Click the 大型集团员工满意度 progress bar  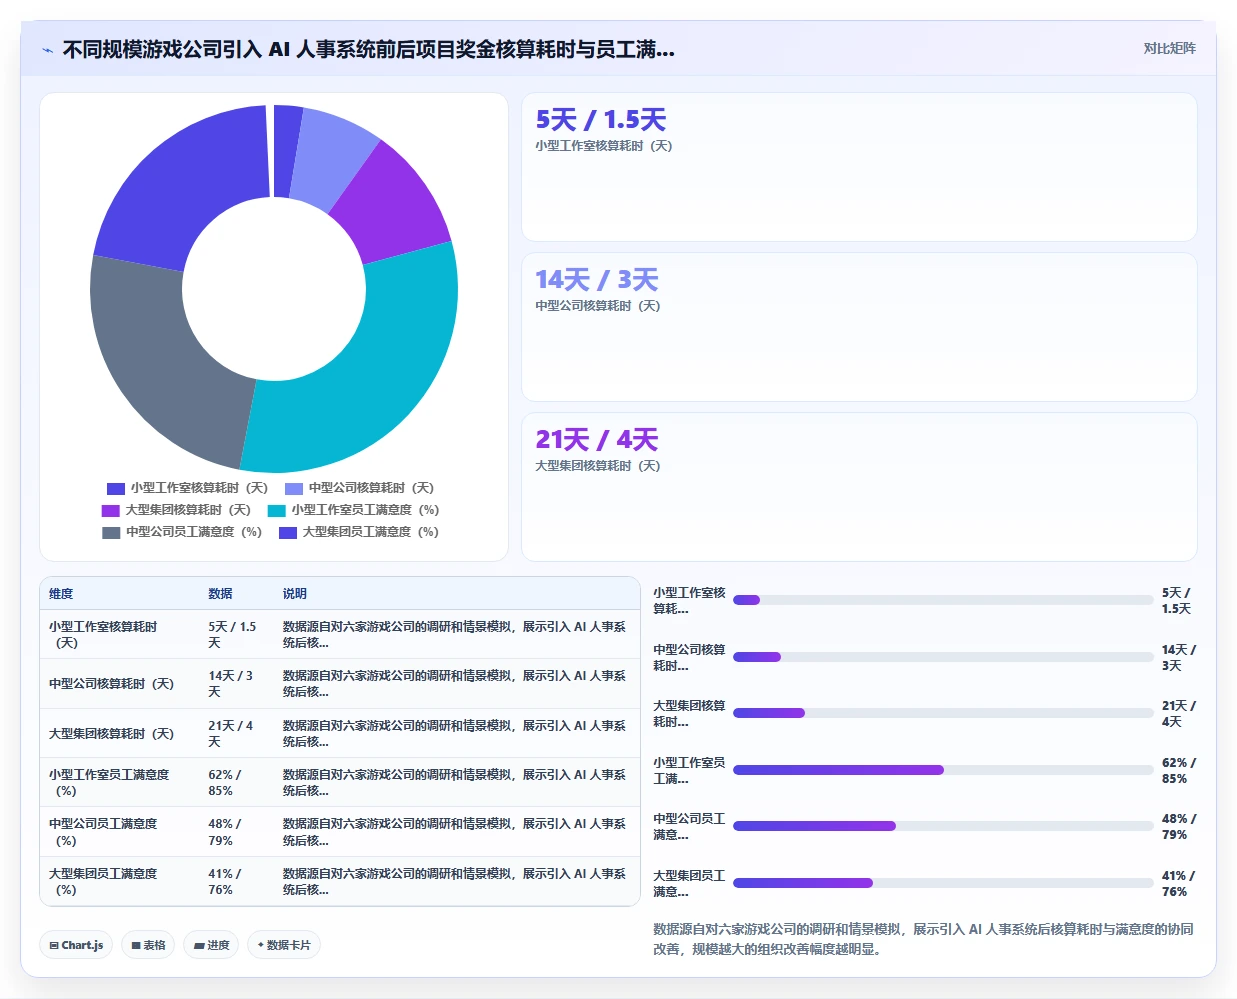[943, 883]
